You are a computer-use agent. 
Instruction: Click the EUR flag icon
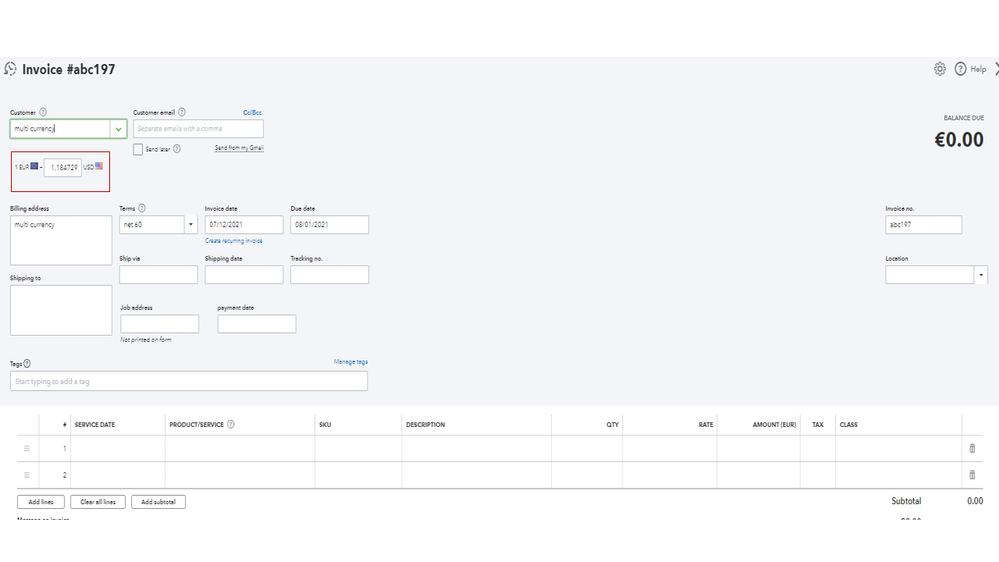(x=34, y=166)
